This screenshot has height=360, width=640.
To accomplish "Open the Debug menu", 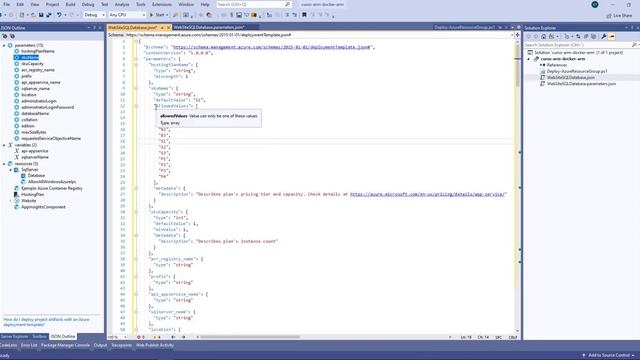I will (x=88, y=4).
